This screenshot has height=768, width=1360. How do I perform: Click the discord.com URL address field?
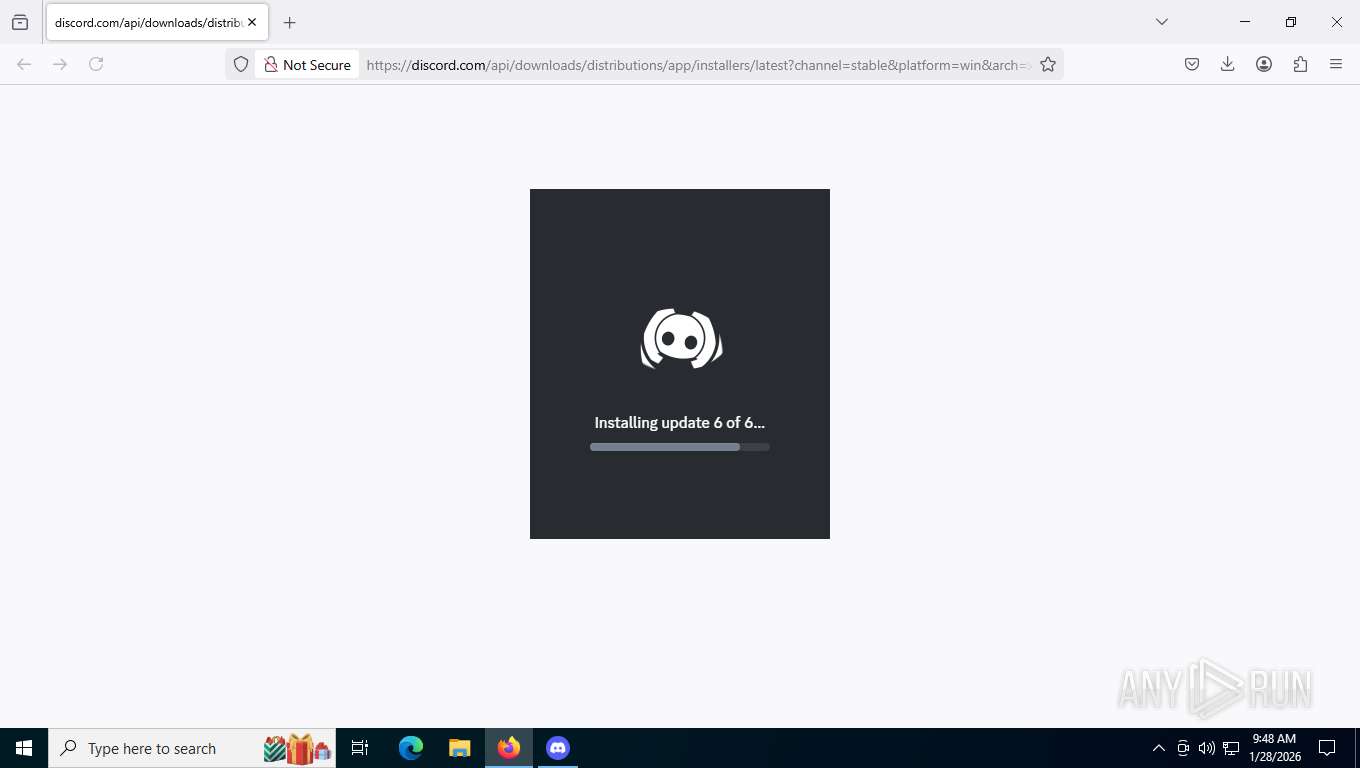pyautogui.click(x=698, y=64)
